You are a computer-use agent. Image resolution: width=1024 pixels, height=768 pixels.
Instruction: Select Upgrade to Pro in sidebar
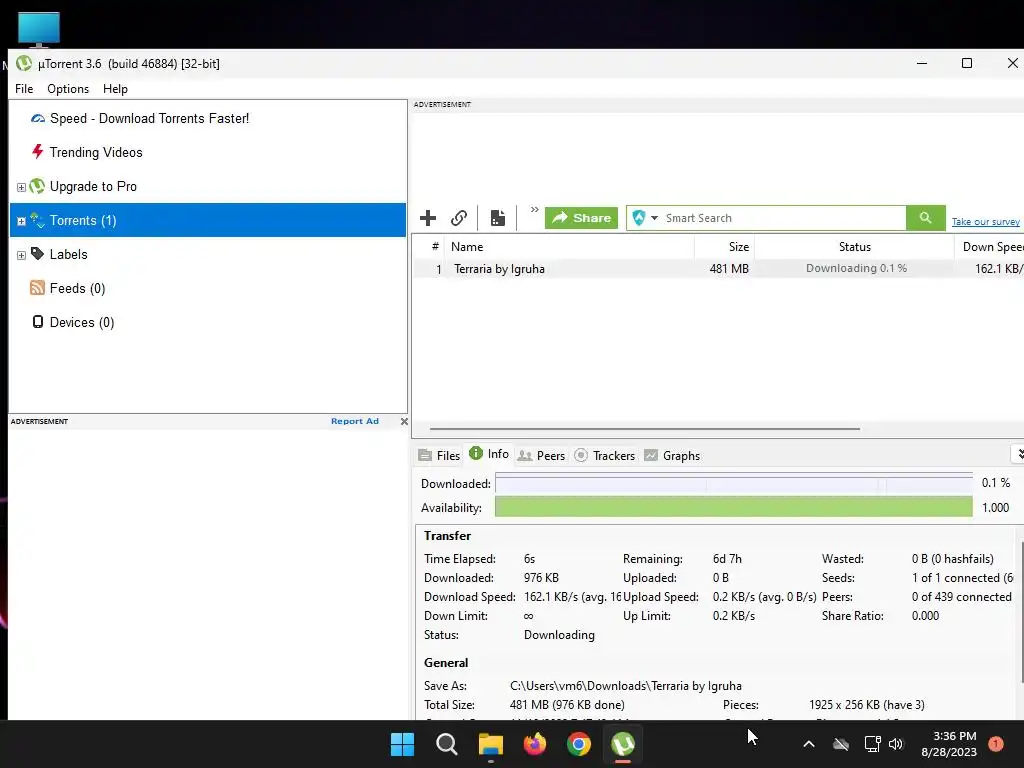(93, 186)
